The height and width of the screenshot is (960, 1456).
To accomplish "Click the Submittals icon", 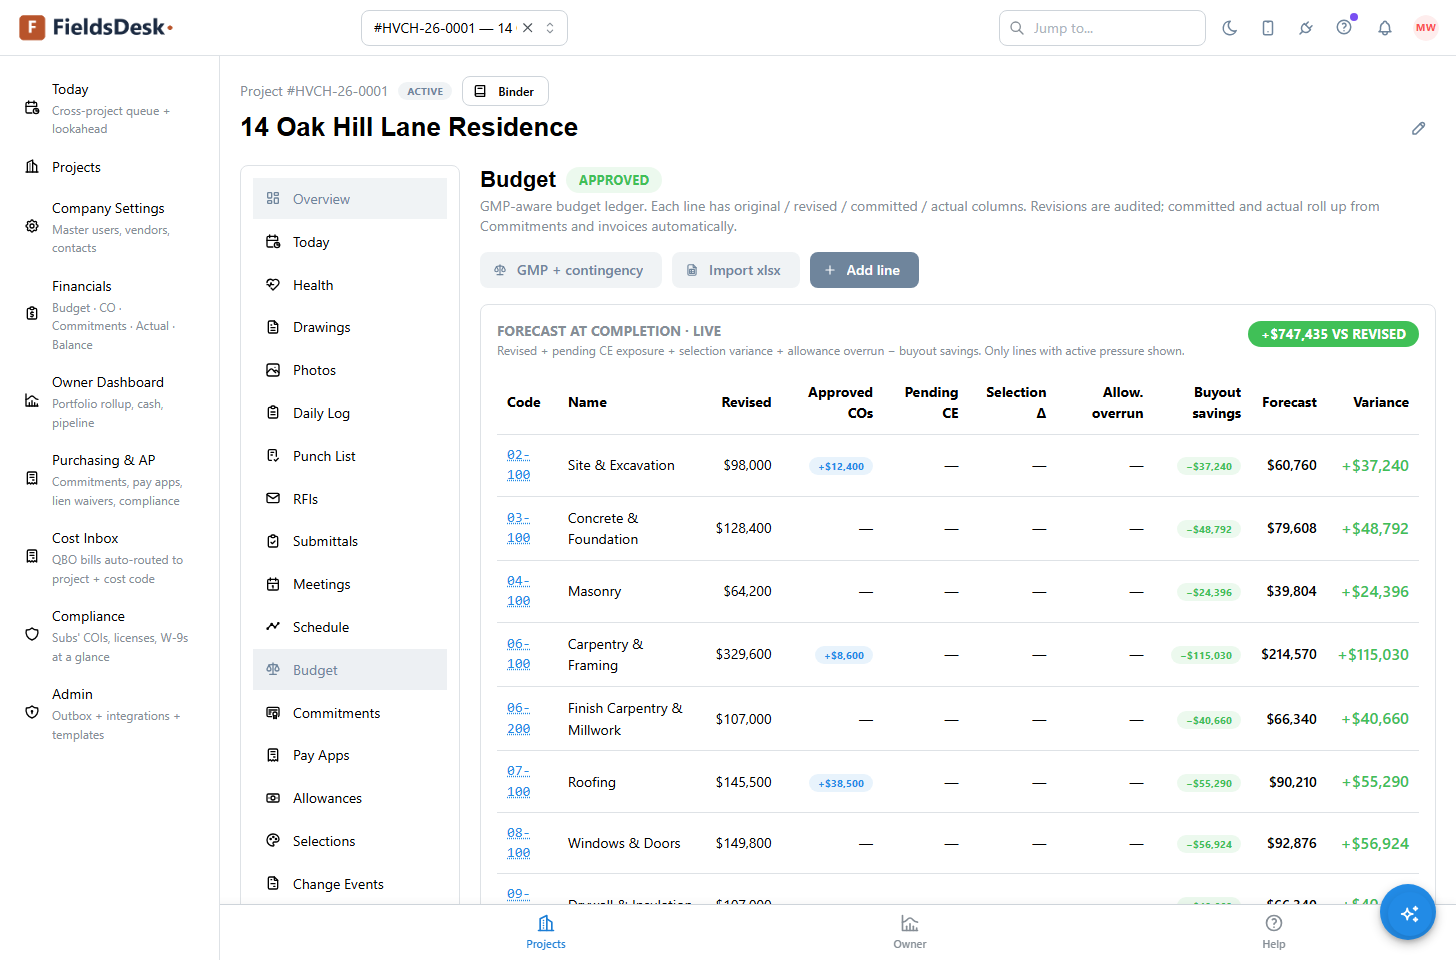I will (273, 541).
